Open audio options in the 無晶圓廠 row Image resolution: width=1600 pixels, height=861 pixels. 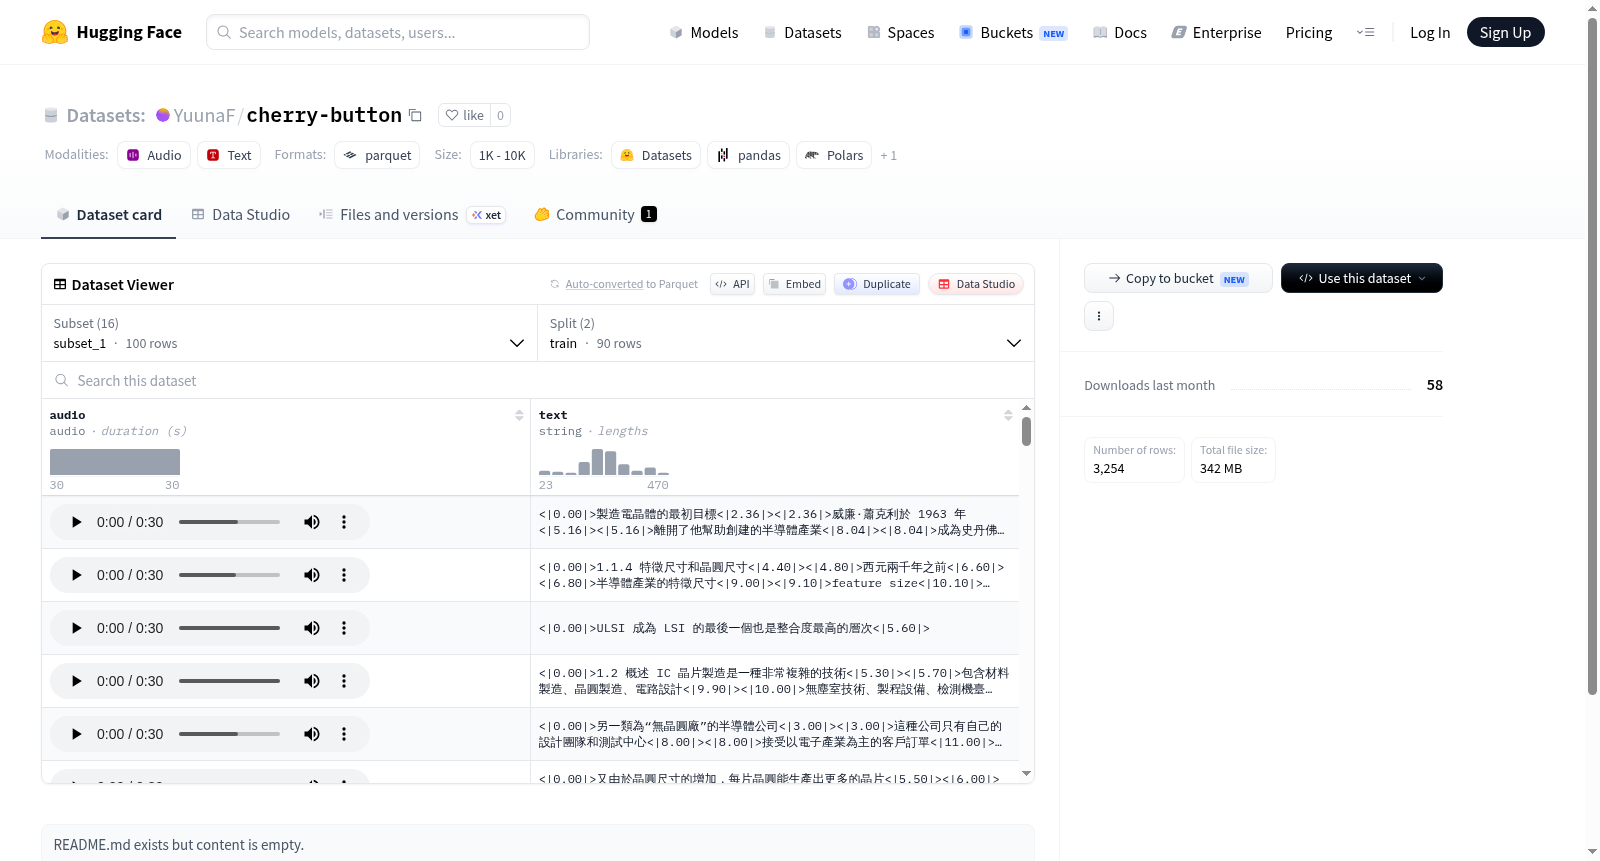coord(344,734)
